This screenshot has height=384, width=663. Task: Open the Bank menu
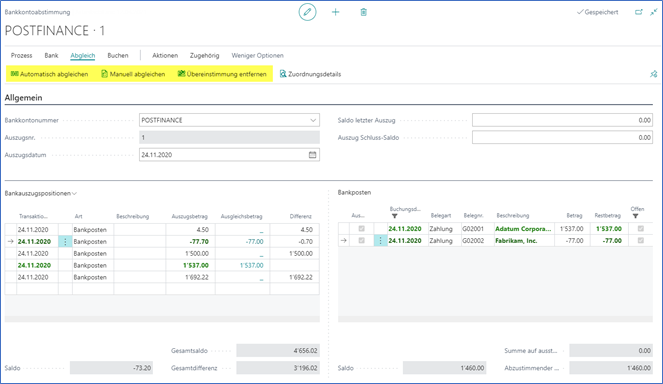(x=51, y=55)
